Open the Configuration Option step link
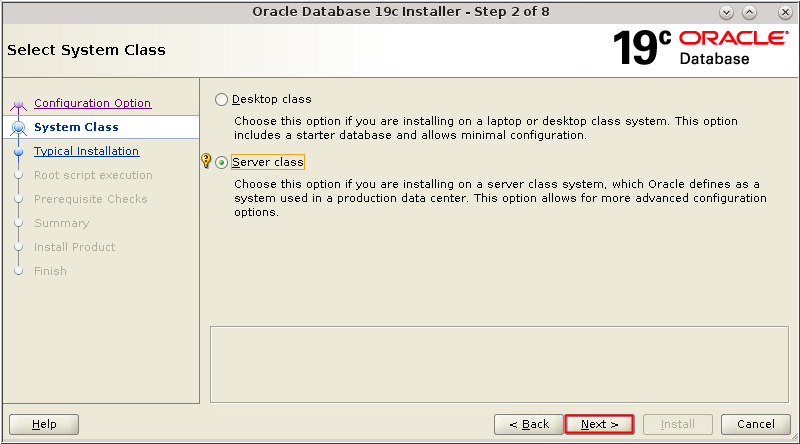 pos(92,103)
